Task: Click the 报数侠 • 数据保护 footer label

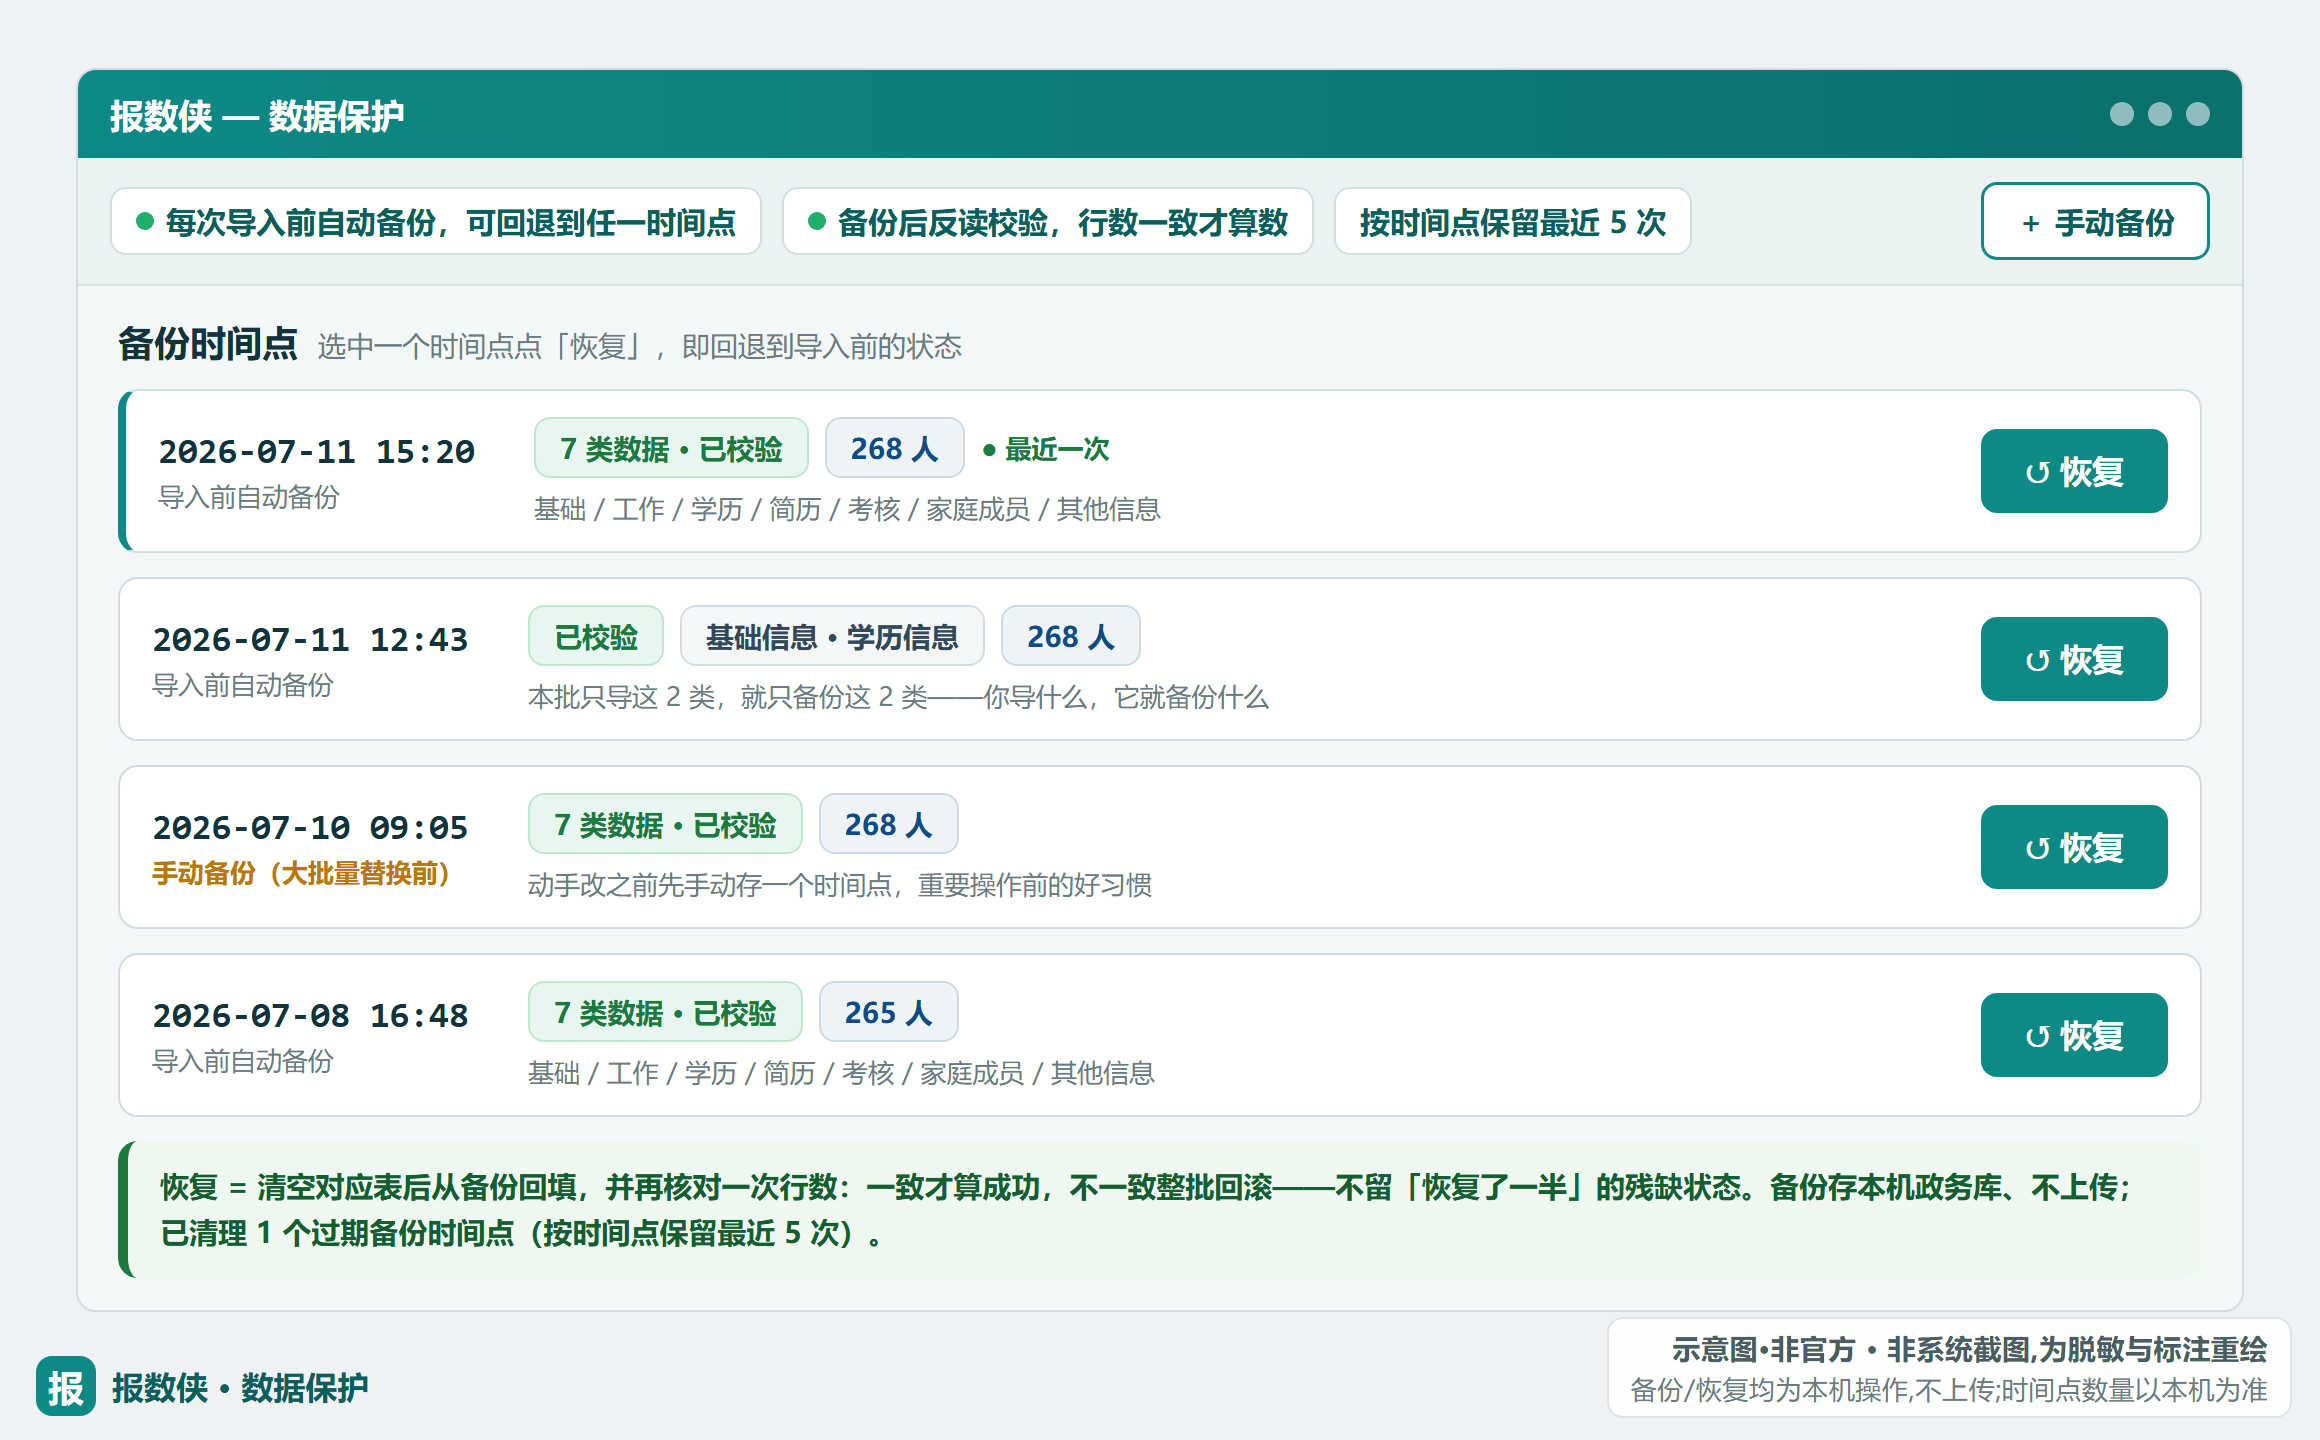Action: (240, 1387)
